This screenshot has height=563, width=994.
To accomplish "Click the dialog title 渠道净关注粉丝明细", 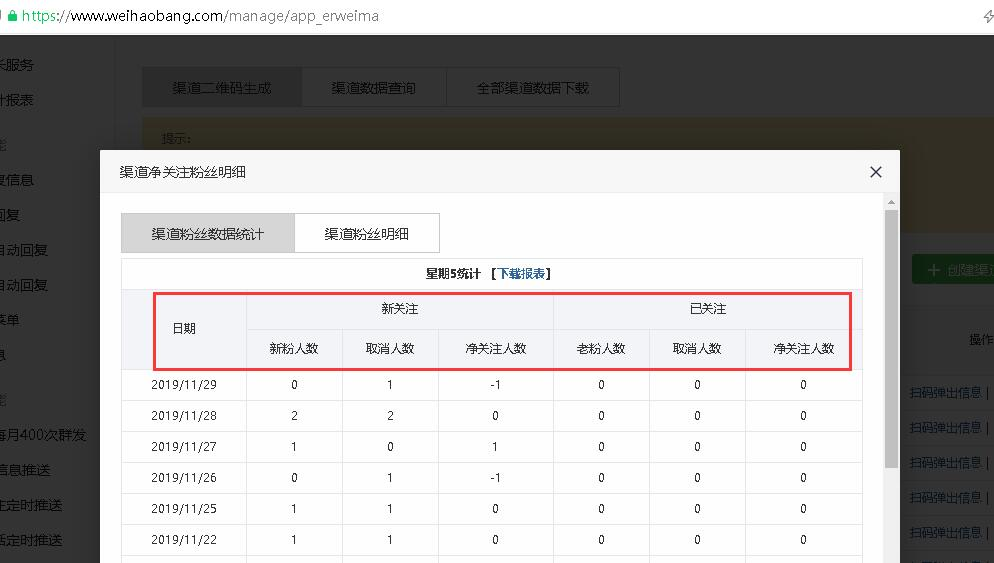I will (183, 172).
